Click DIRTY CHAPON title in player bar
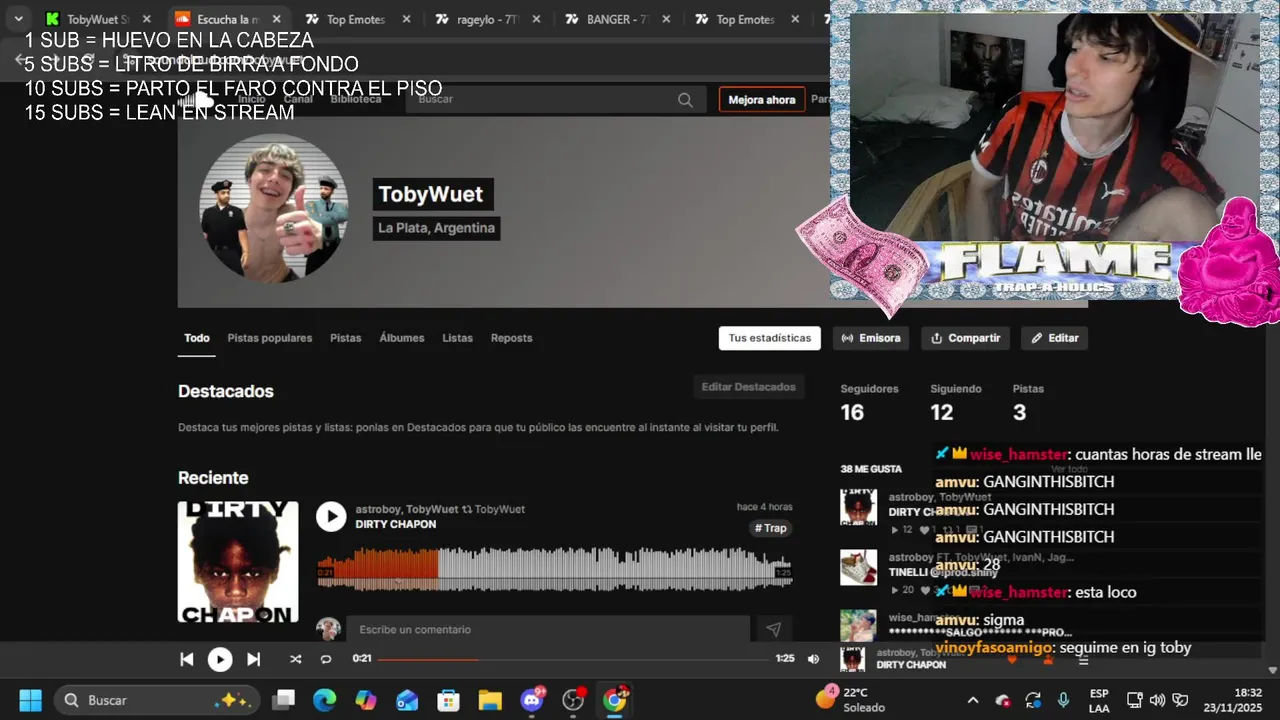This screenshot has width=1280, height=720. [x=911, y=665]
